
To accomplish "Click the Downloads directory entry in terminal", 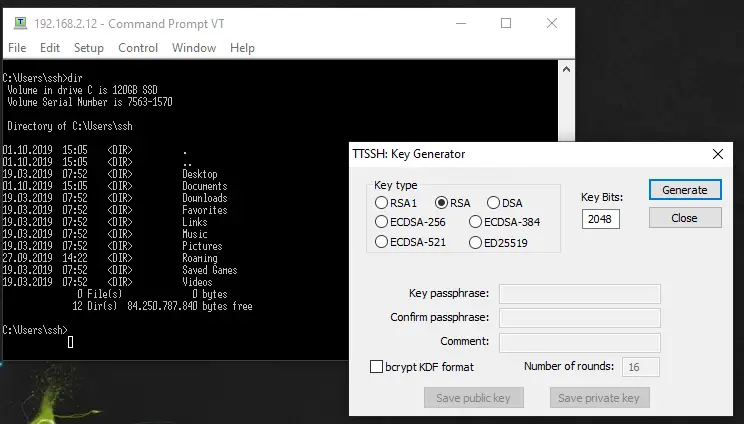I will (205, 198).
